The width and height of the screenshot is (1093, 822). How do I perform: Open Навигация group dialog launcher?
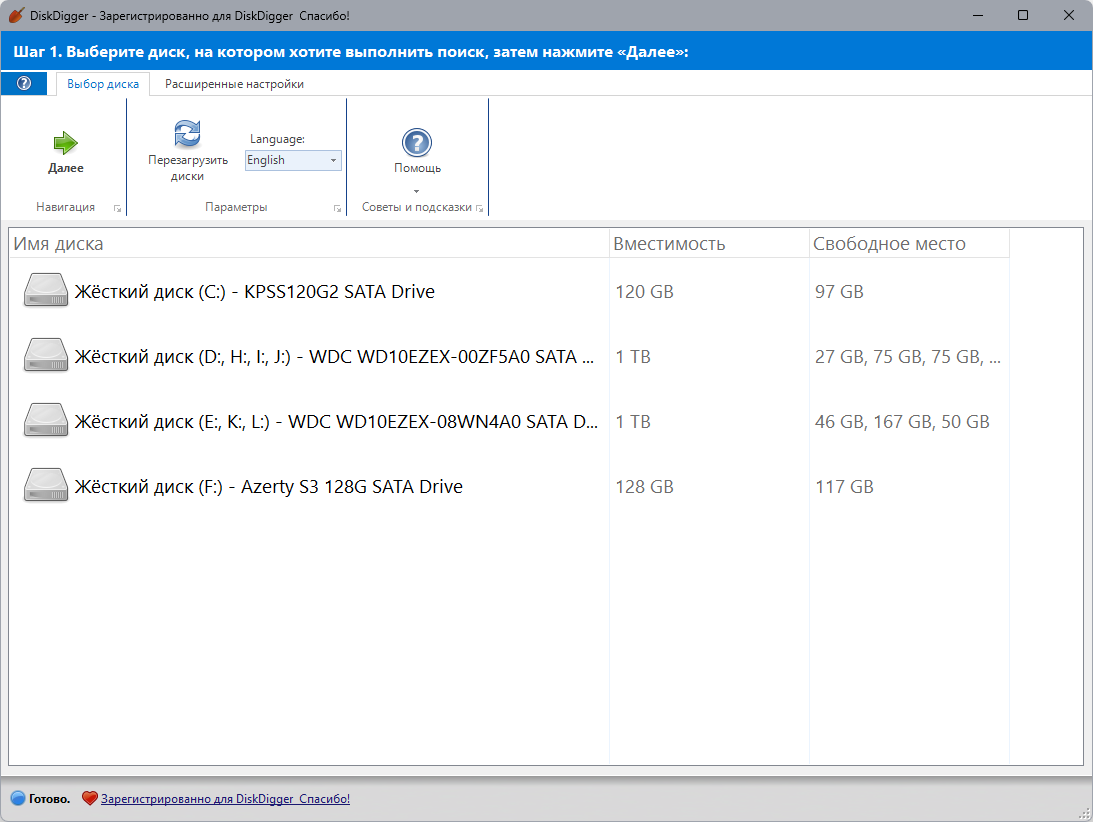point(117,208)
